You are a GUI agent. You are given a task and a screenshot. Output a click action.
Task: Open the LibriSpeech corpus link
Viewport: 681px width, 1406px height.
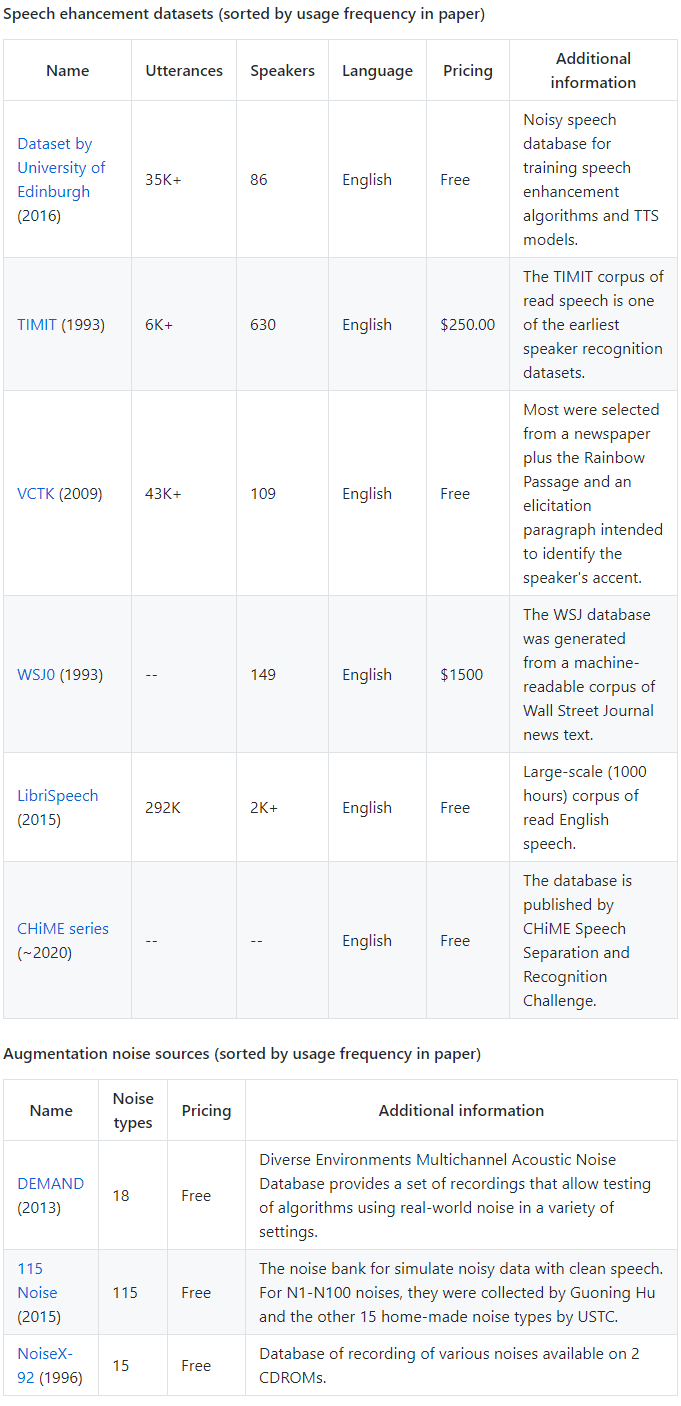57,796
